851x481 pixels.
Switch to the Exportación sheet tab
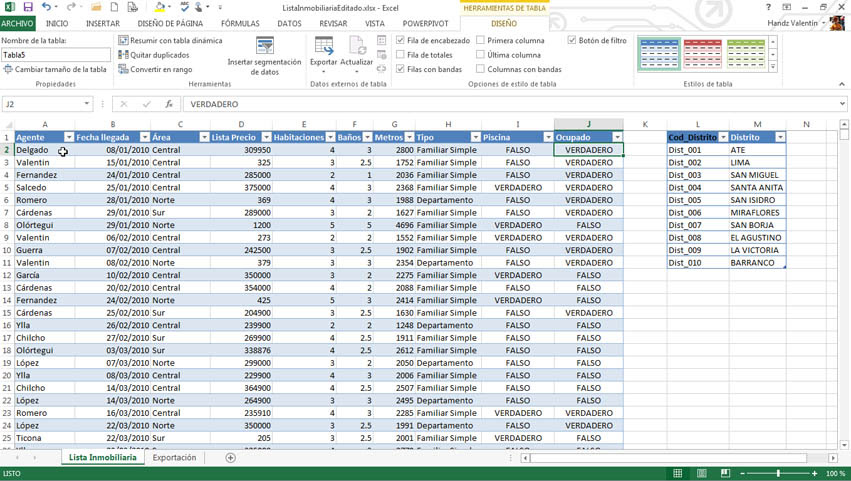[174, 458]
